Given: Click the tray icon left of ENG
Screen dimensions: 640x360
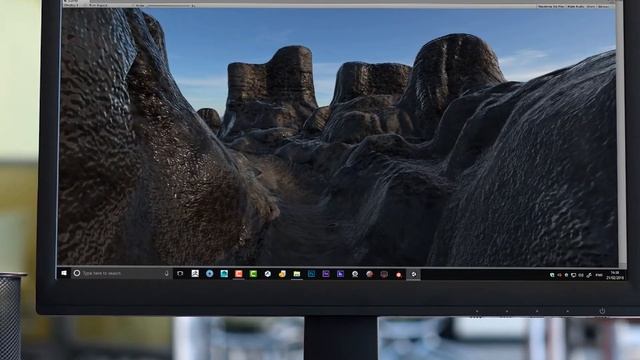Looking at the screenshot, I should [x=589, y=276].
